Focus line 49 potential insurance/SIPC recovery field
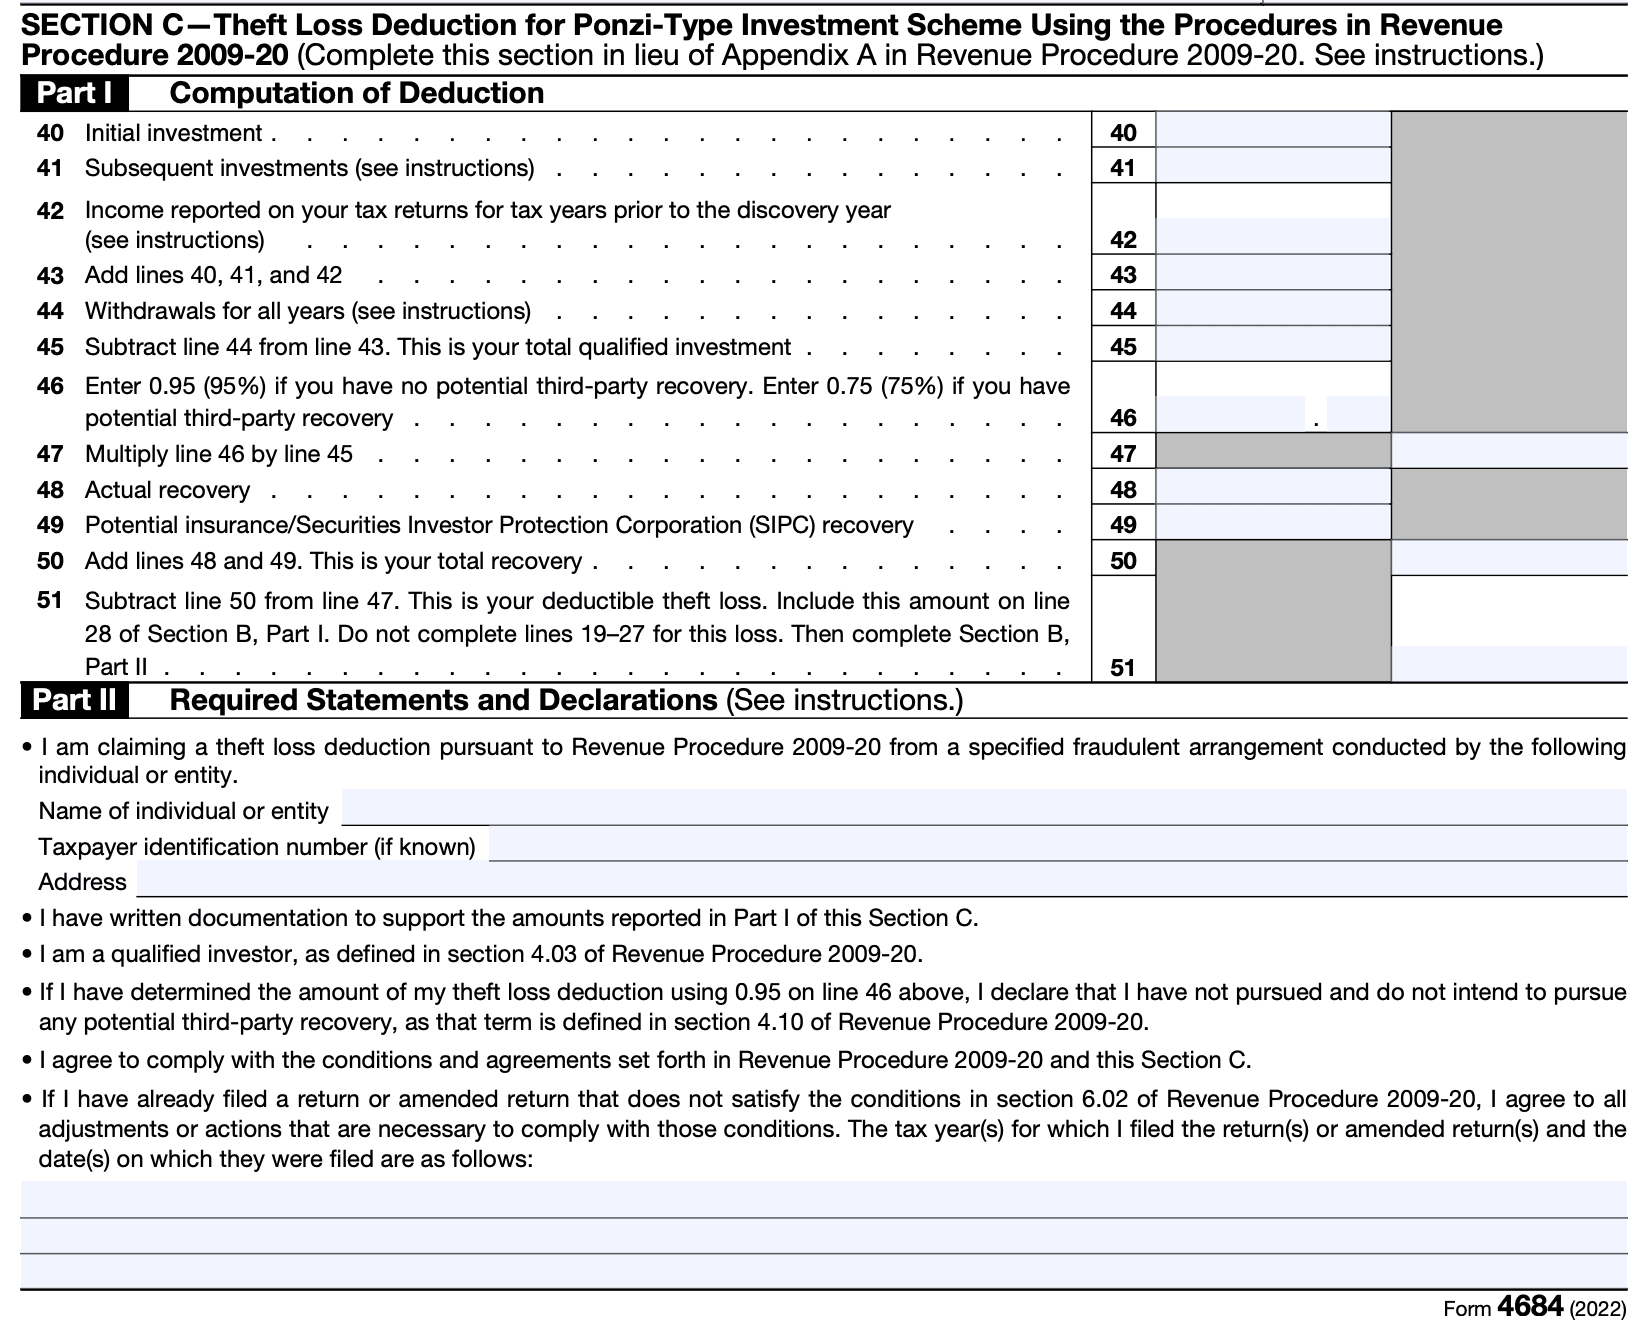Image resolution: width=1652 pixels, height=1332 pixels. click(x=1272, y=524)
